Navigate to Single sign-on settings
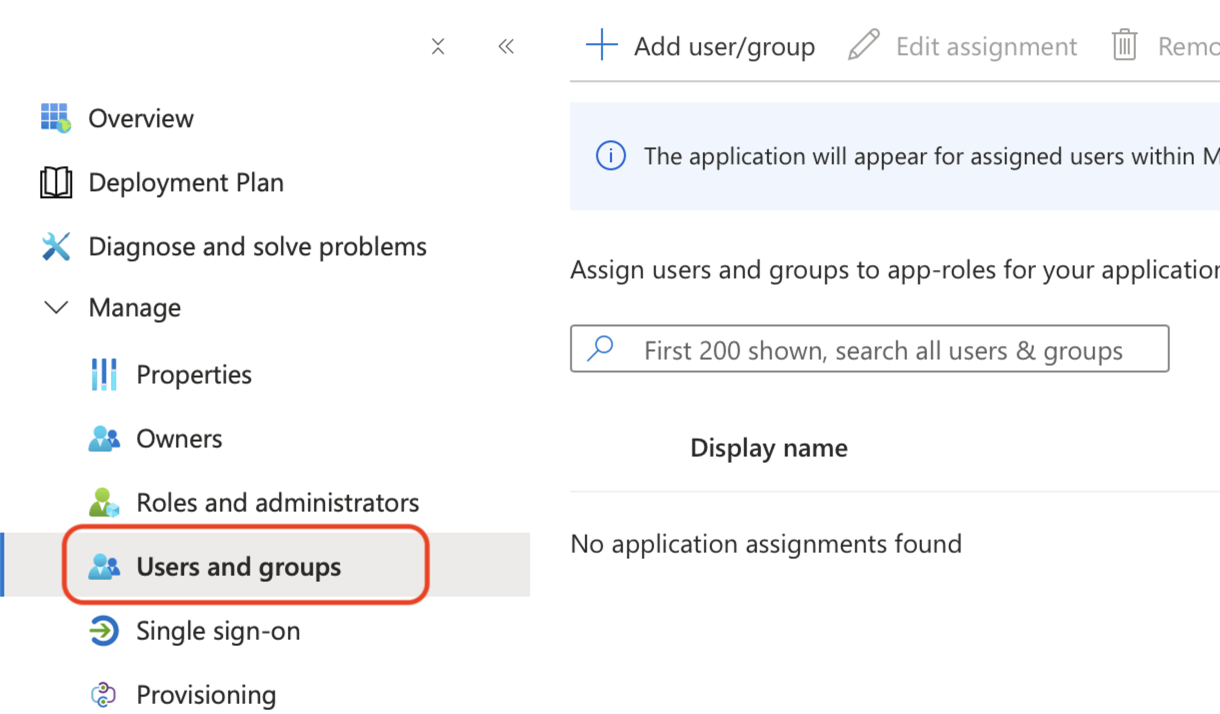 [x=218, y=631]
